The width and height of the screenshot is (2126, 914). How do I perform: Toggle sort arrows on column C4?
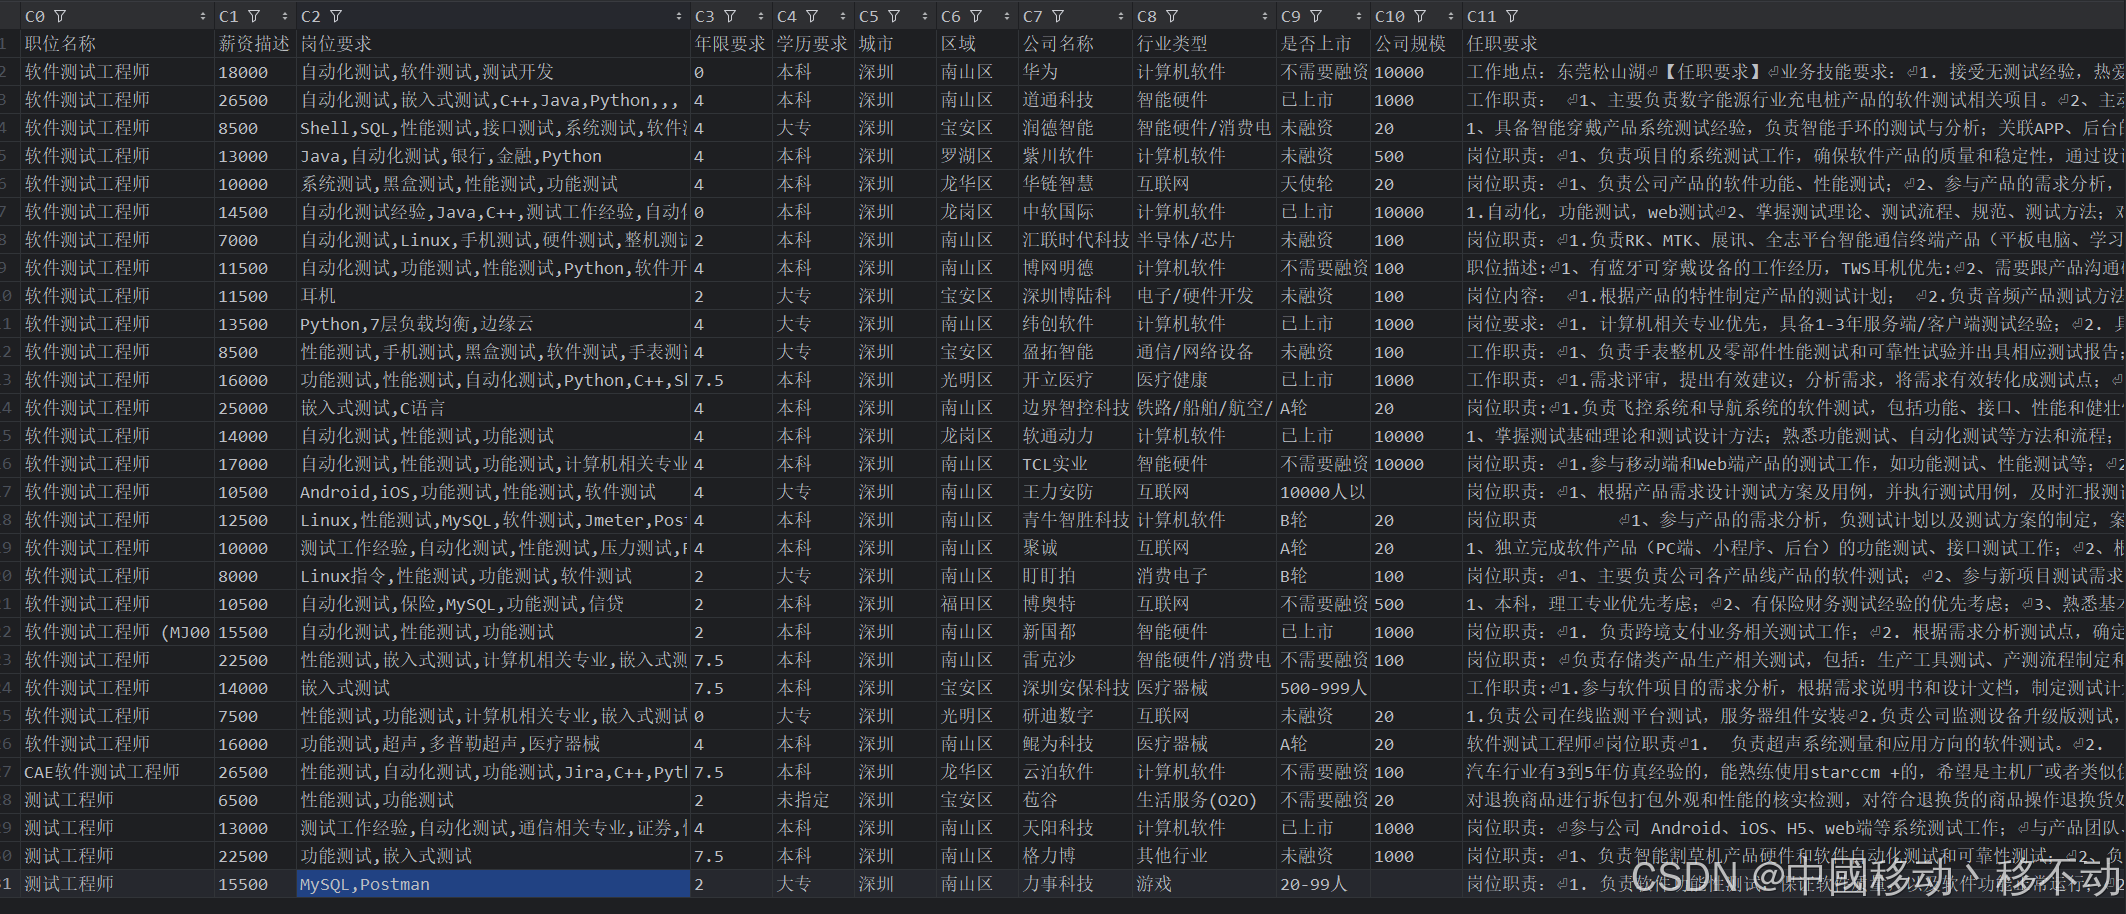coord(843,16)
